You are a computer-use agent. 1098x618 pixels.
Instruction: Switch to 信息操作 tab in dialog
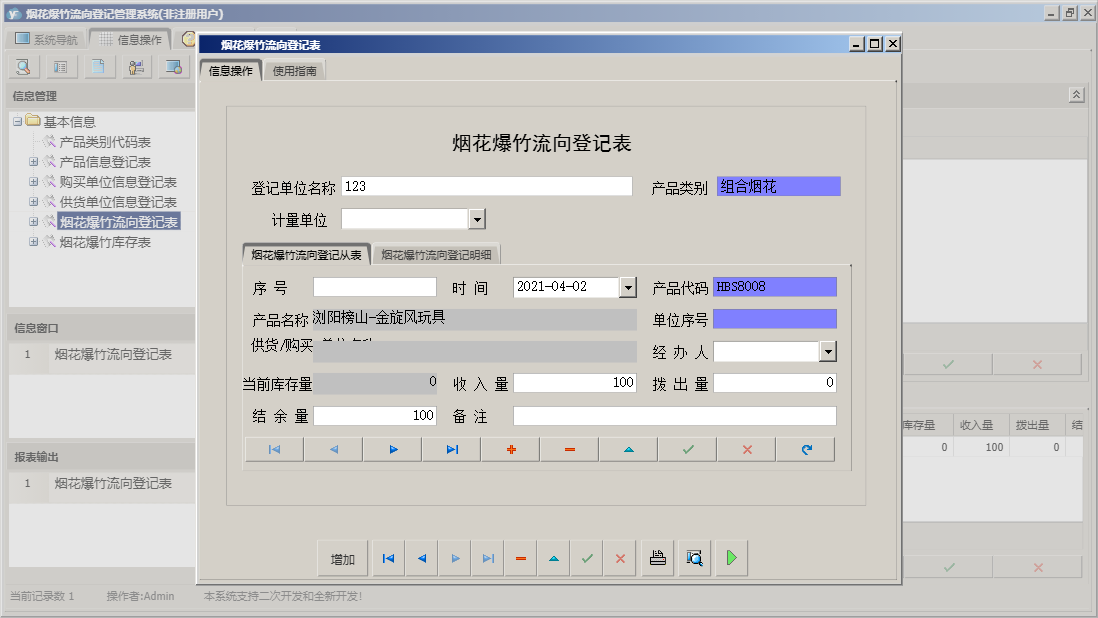click(231, 71)
